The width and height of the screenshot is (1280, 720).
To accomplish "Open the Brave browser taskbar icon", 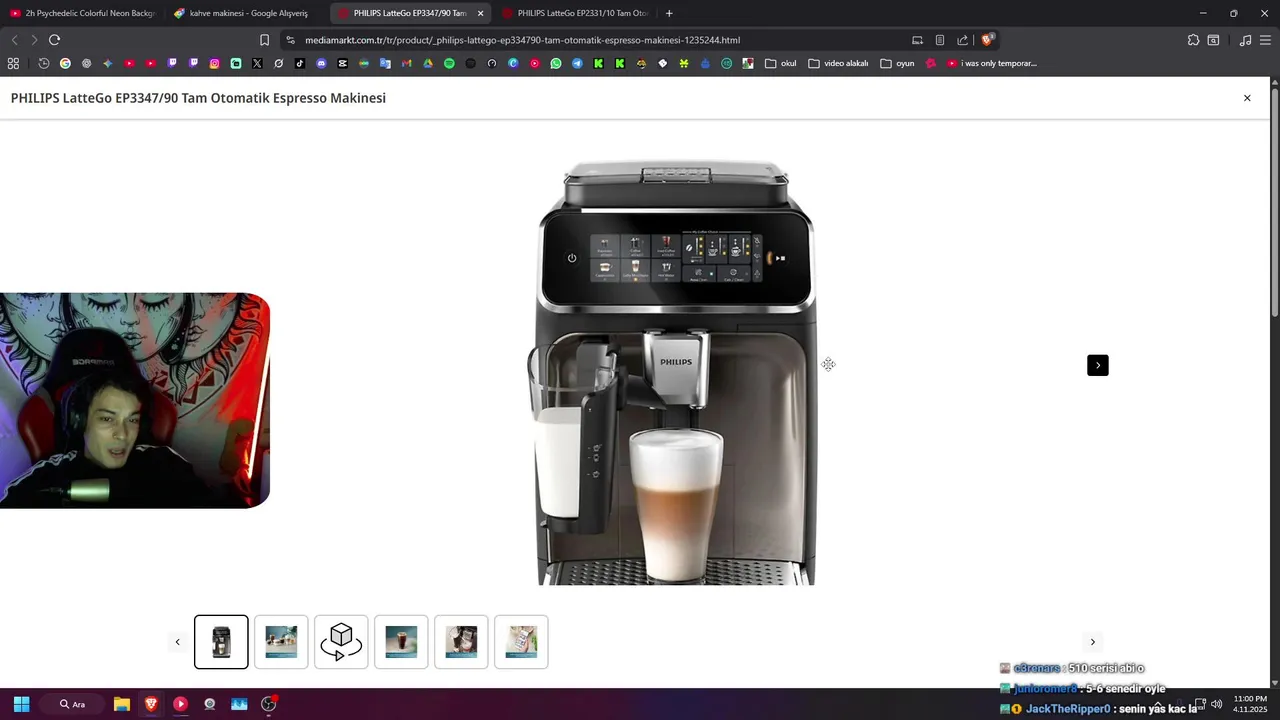I will [151, 704].
